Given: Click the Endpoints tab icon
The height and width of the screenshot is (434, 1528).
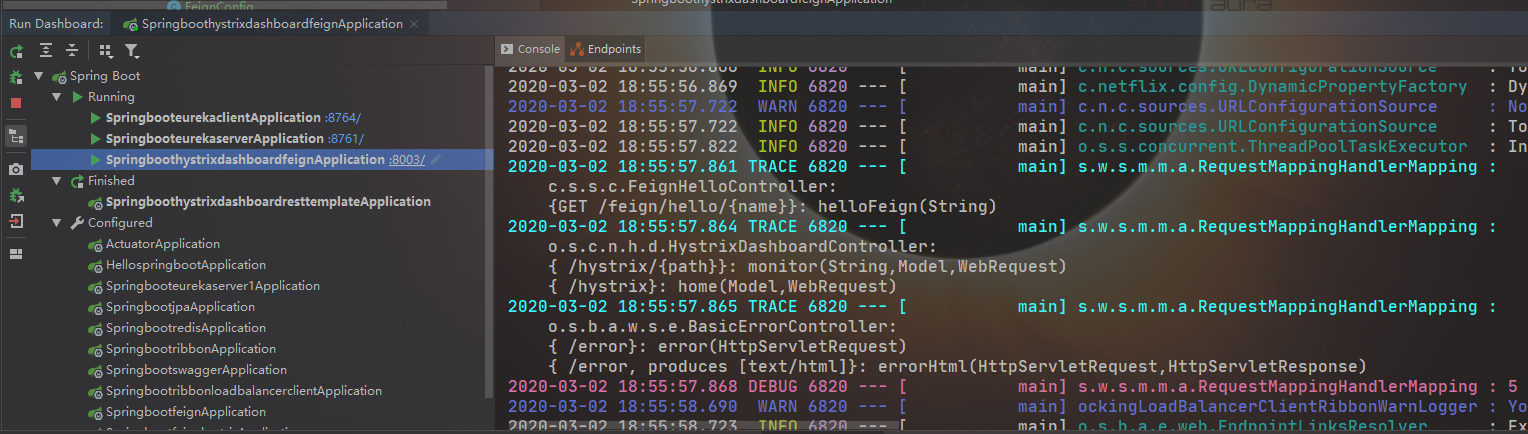Looking at the screenshot, I should coord(575,48).
